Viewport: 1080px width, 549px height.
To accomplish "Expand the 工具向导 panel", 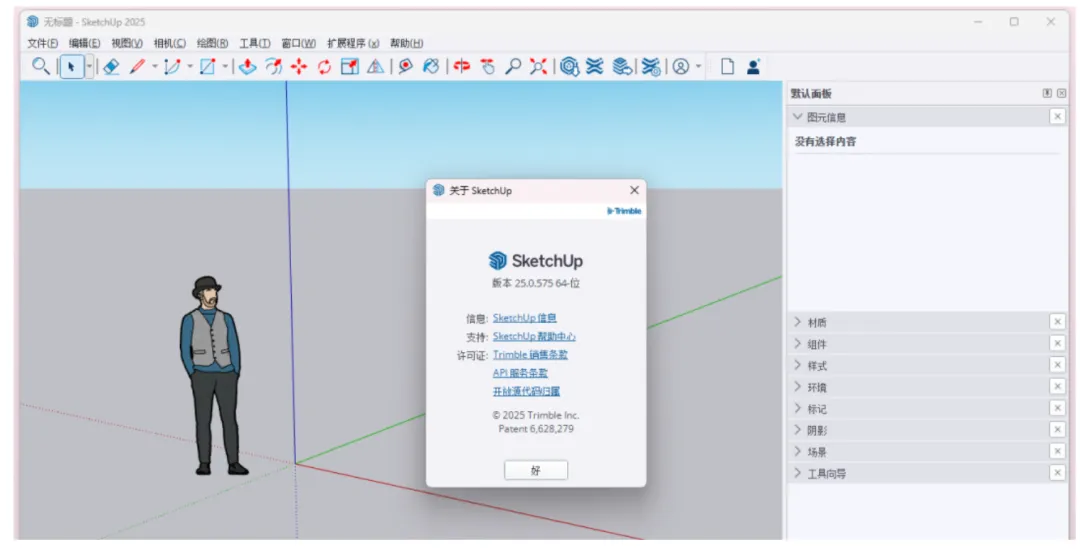I will pos(798,473).
